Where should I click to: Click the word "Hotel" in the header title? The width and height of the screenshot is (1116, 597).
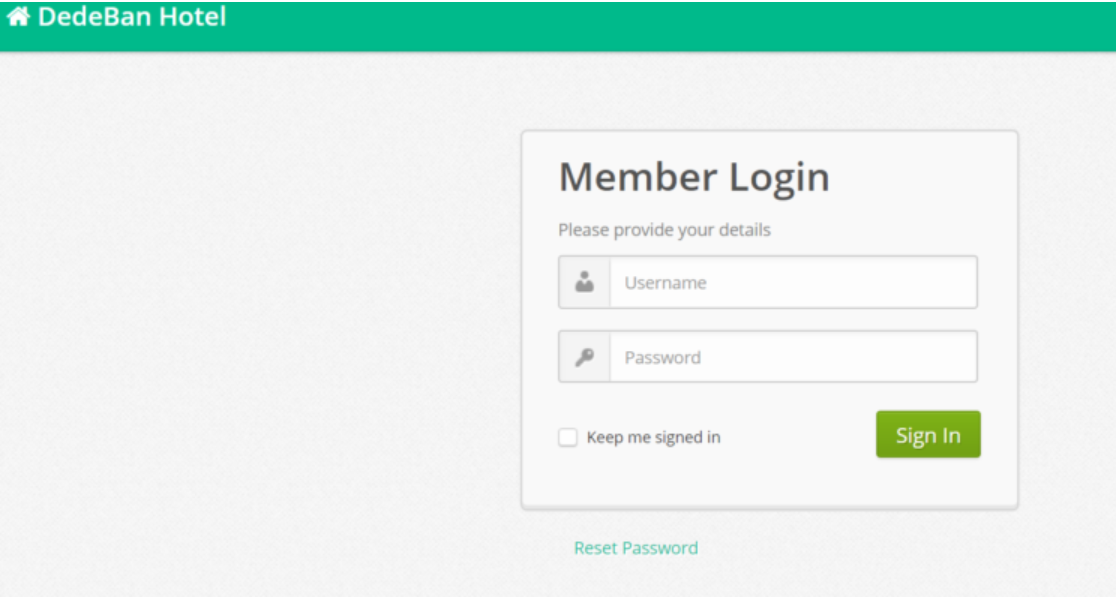[192, 16]
